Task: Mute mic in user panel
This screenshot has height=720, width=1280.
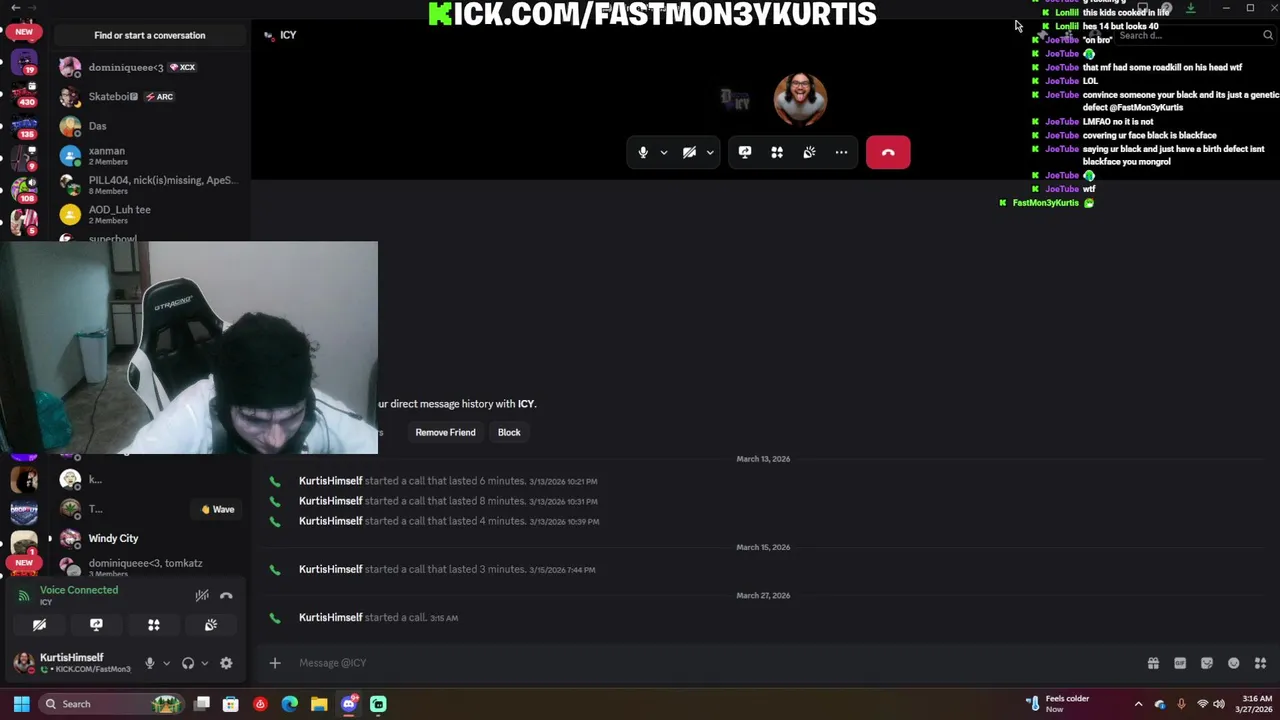Action: 149,663
